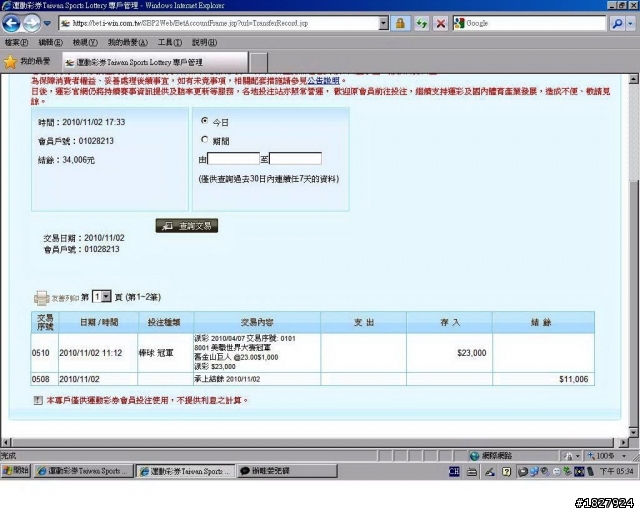Viewport: 640px width, 511px height.
Task: Click the magnifier search button
Action: tap(618, 23)
